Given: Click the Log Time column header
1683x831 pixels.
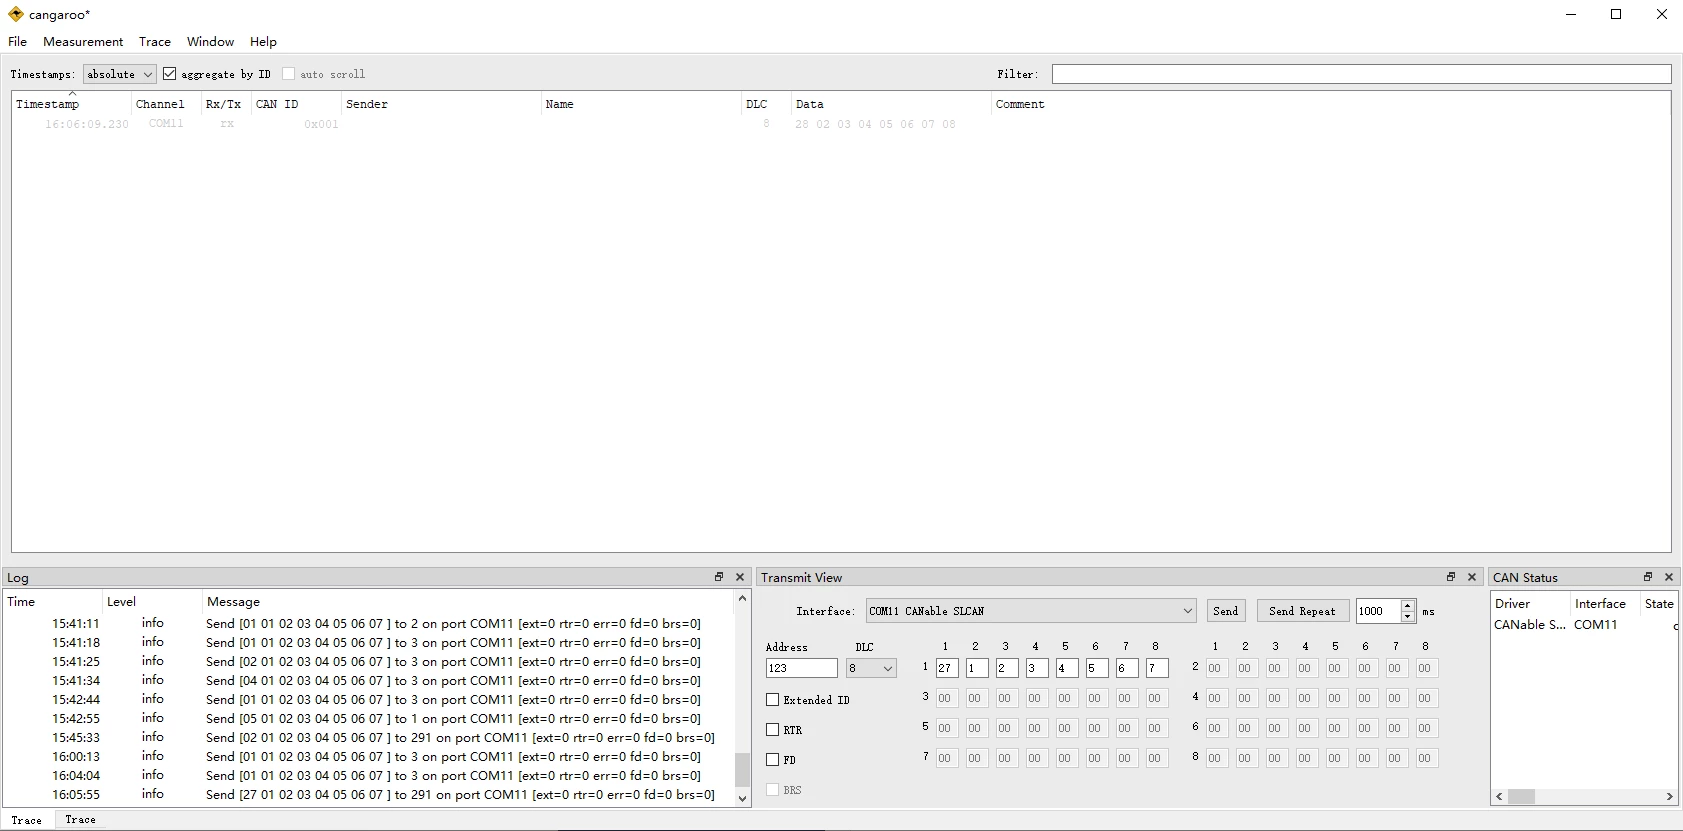Looking at the screenshot, I should tap(52, 602).
